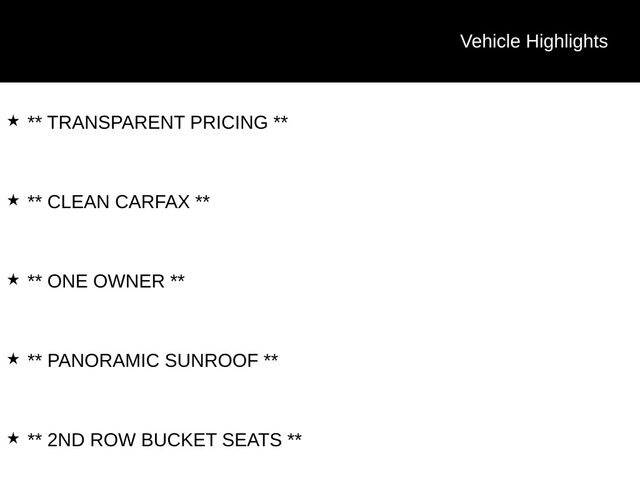Click the word OWNER in third highlight
The height and width of the screenshot is (480, 640).
coord(129,281)
